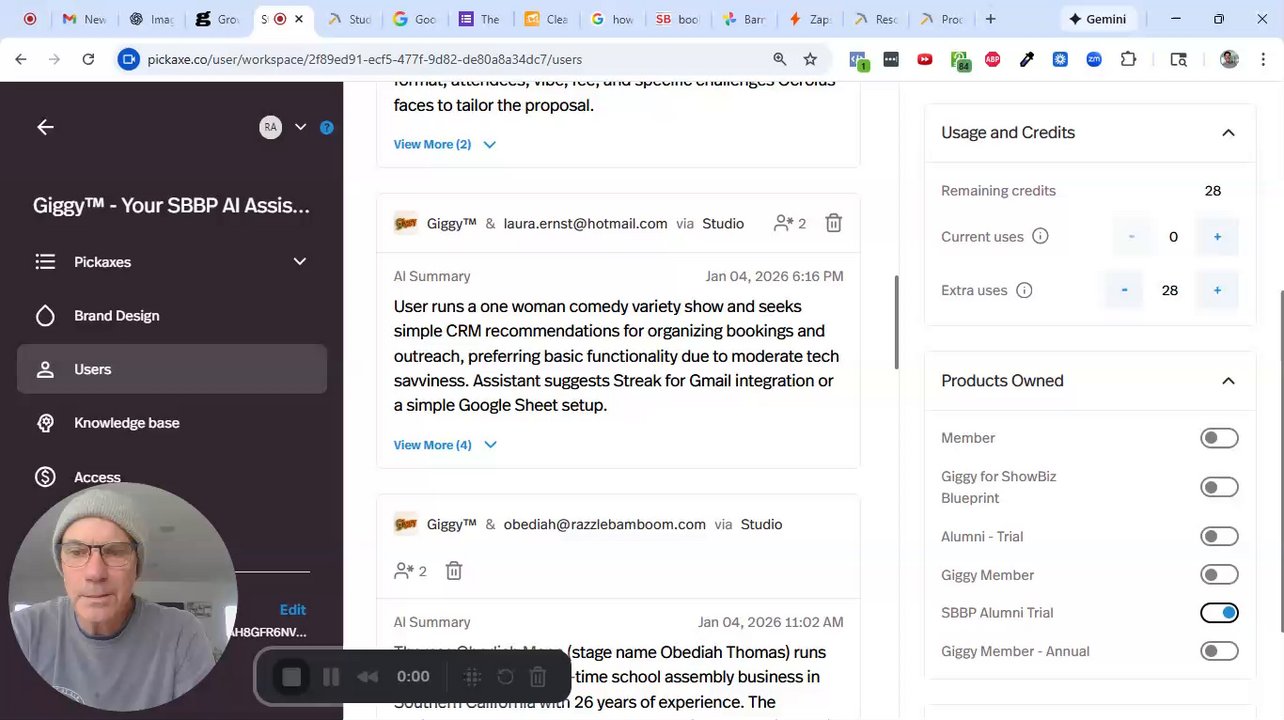The height and width of the screenshot is (720, 1284).
Task: Click the Access dollar icon
Action: (45, 477)
